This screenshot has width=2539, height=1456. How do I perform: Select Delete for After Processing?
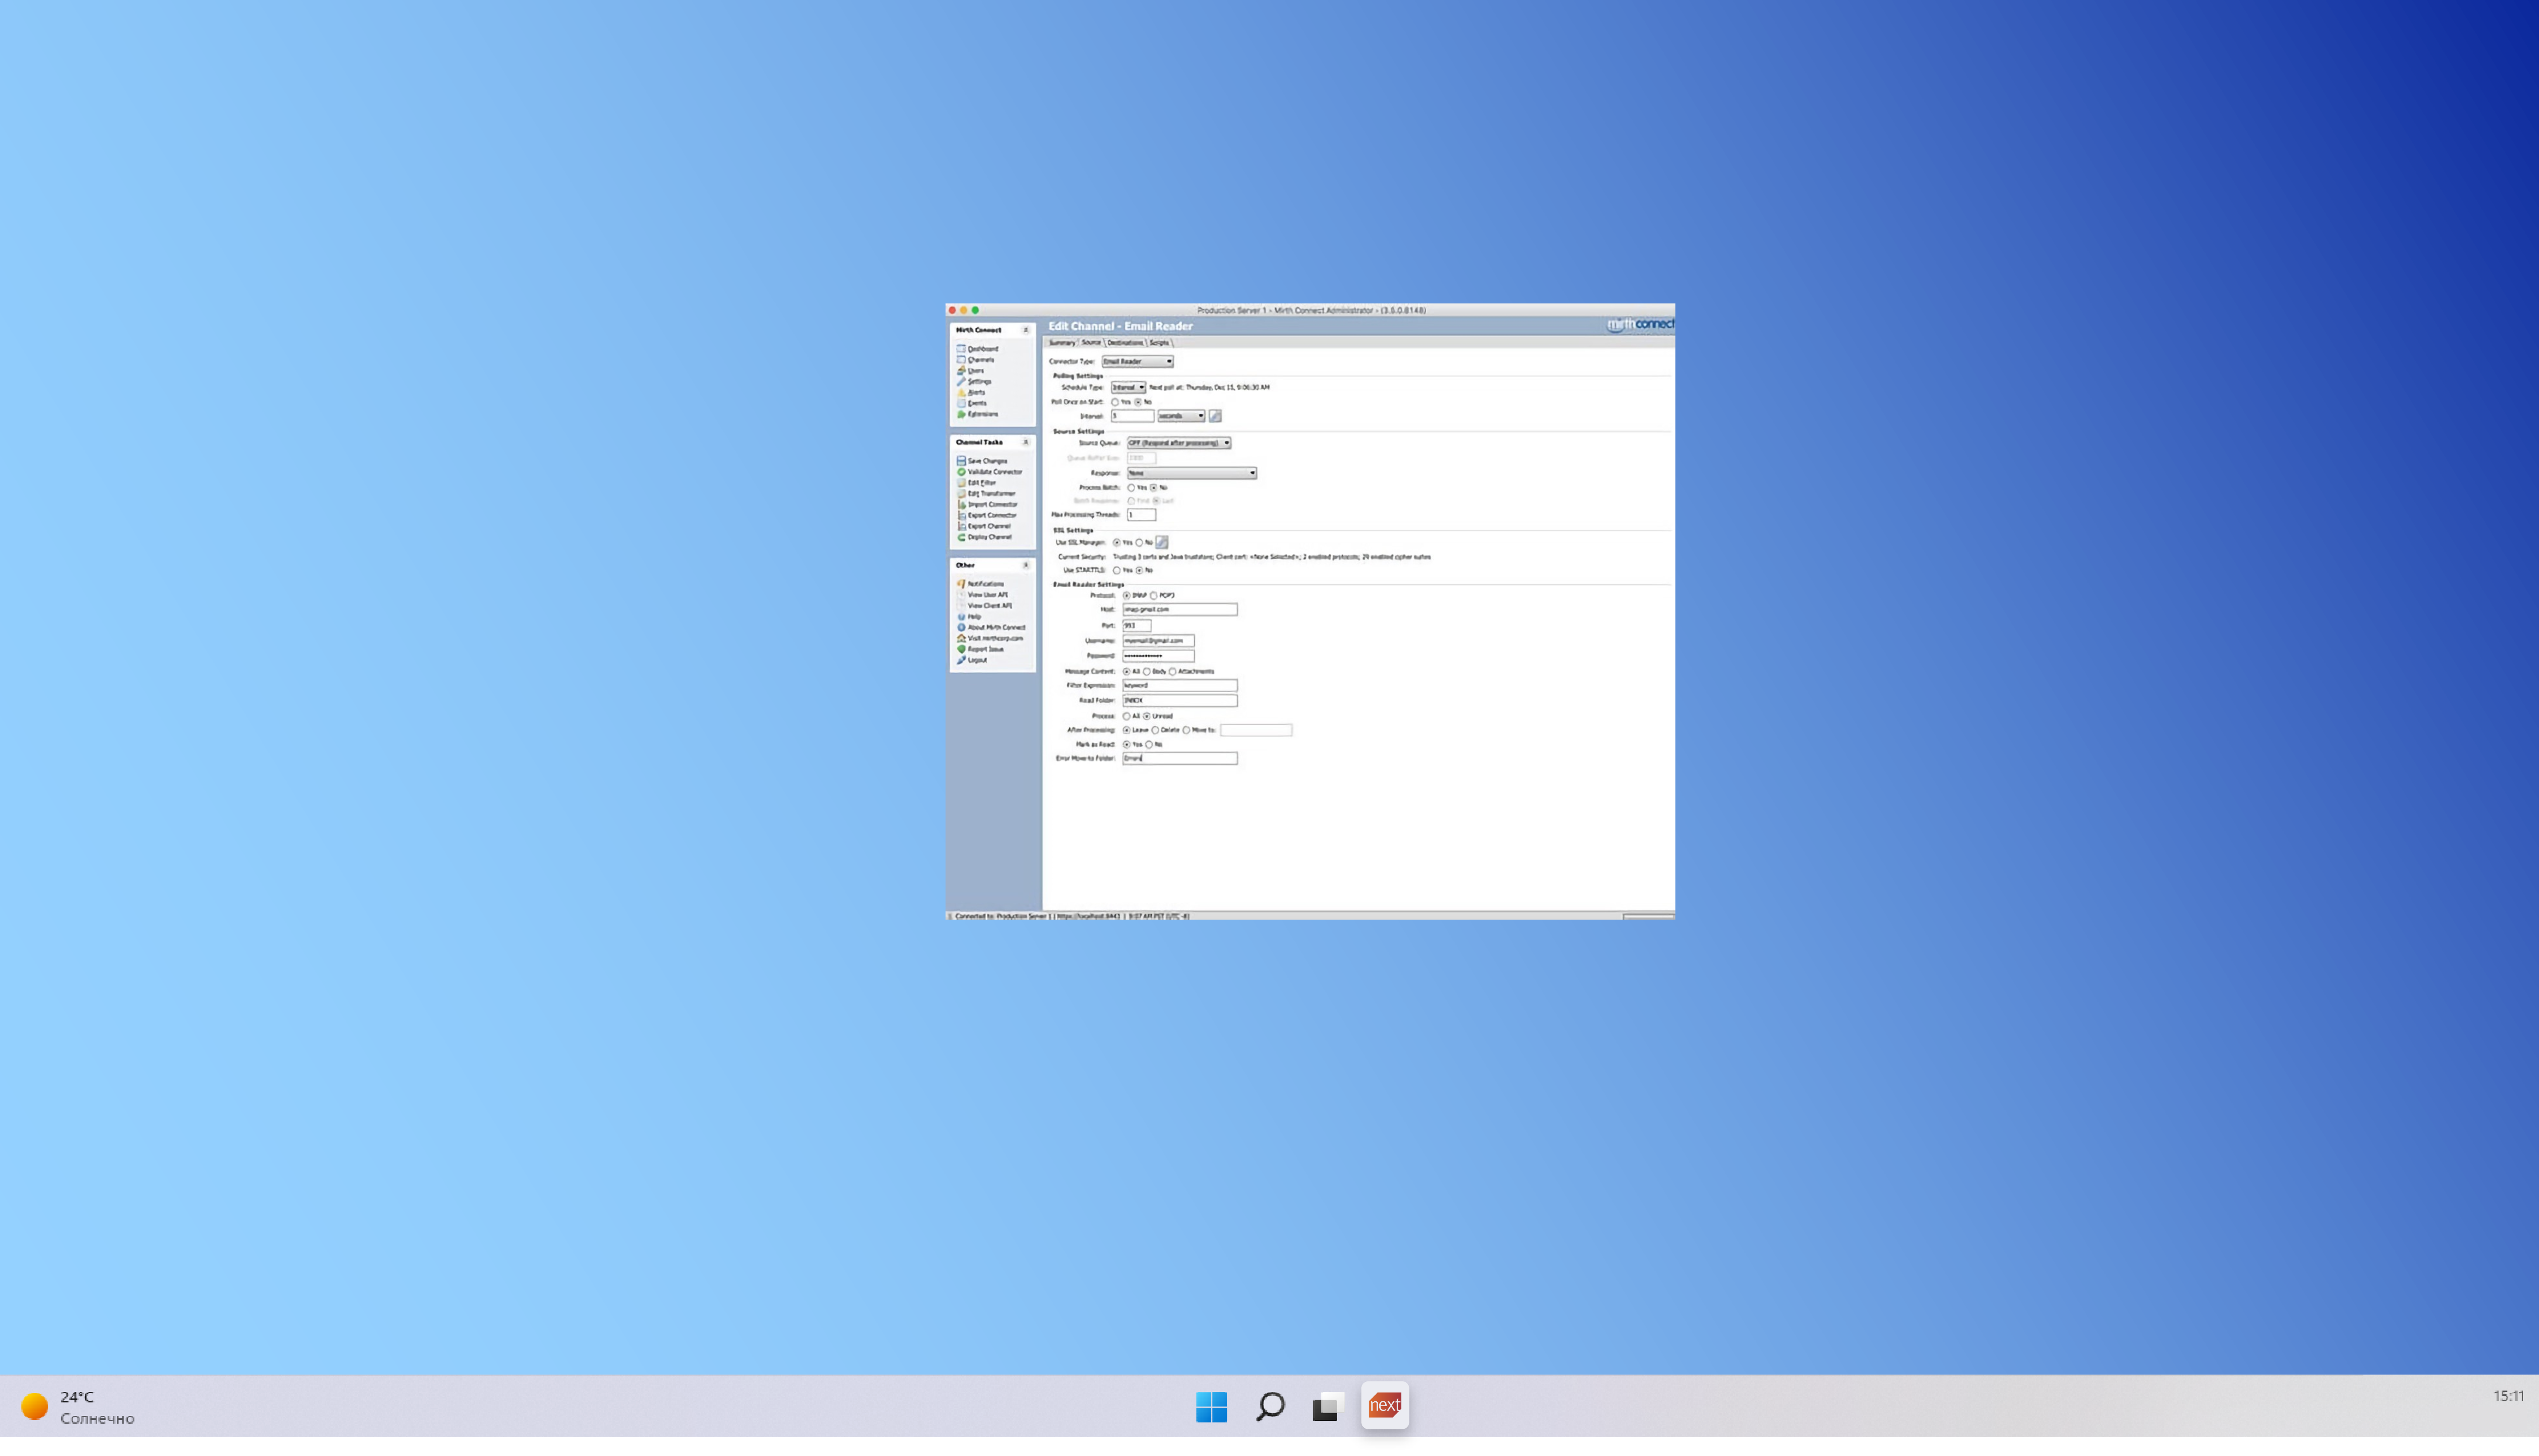coord(1156,730)
